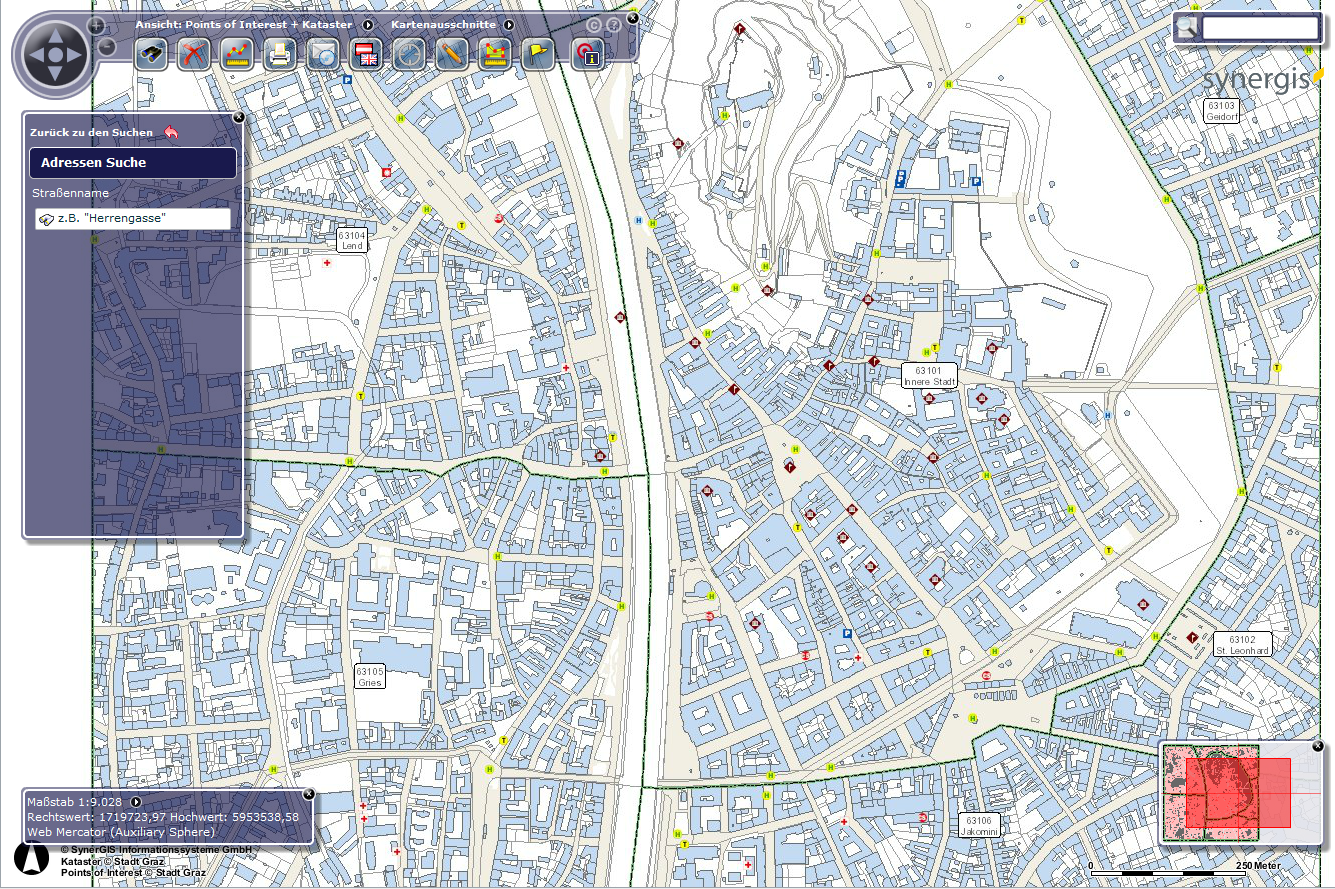Expand the arrow next to Kartenausschnitte

[x=508, y=25]
